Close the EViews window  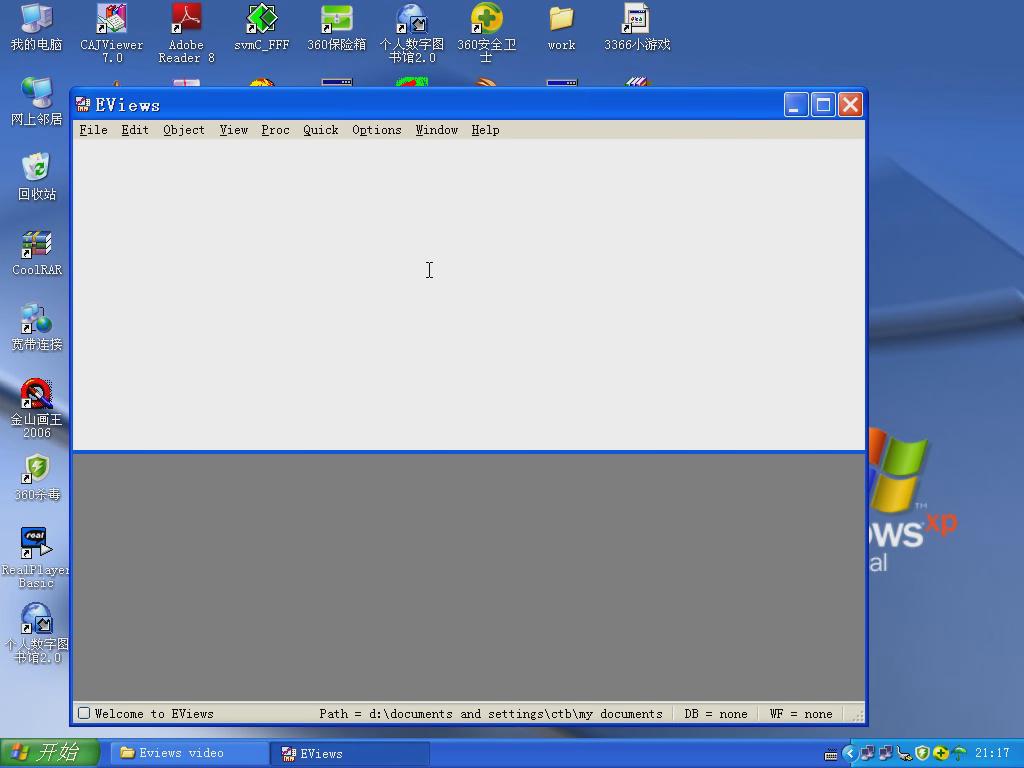[850, 104]
